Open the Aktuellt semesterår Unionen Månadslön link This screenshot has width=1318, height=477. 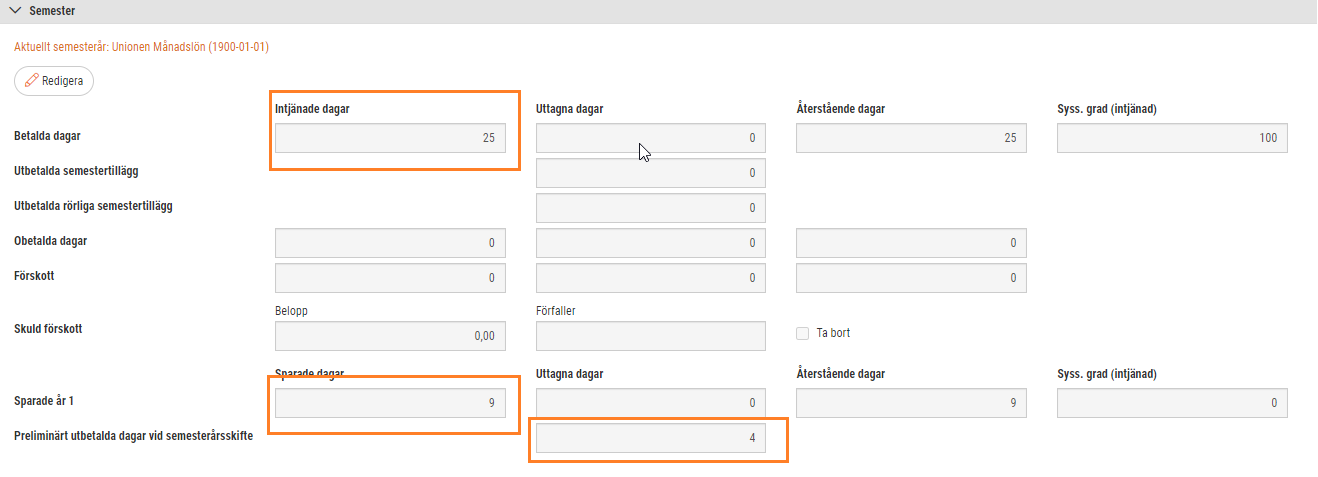(x=141, y=47)
